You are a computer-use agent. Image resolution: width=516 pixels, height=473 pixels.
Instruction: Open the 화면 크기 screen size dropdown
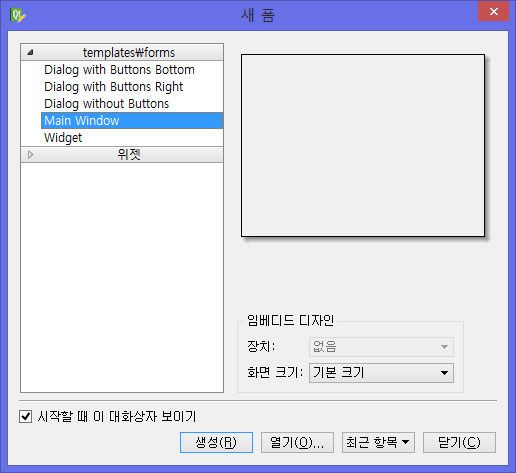pos(381,373)
